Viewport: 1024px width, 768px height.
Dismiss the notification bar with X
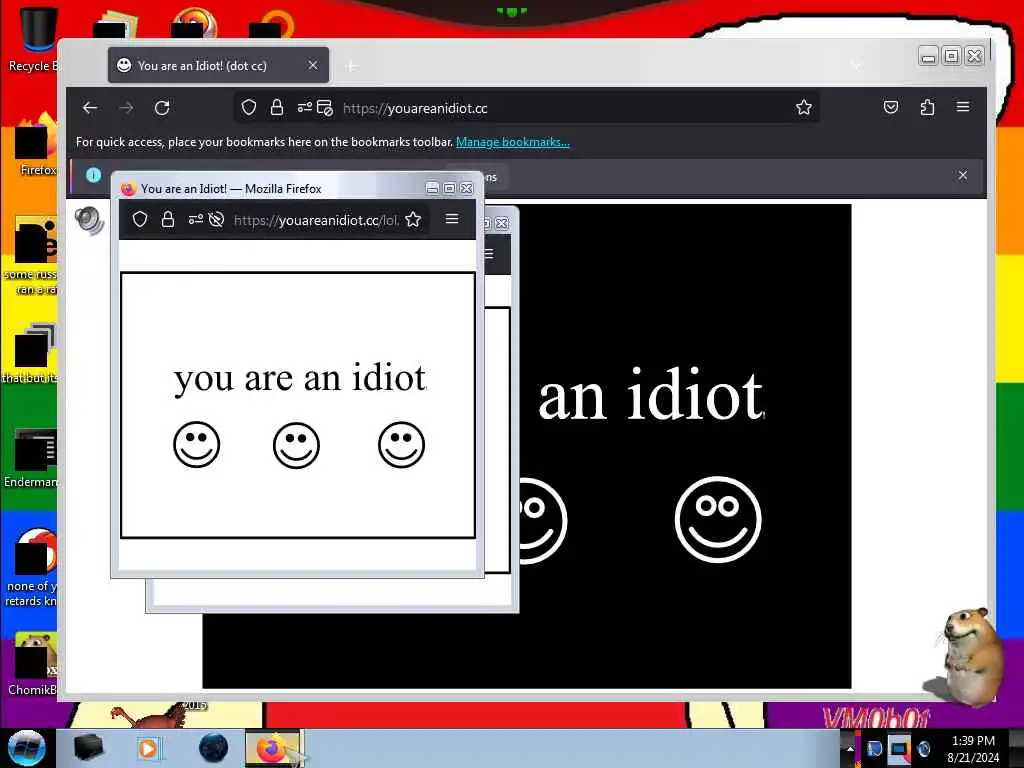click(963, 175)
